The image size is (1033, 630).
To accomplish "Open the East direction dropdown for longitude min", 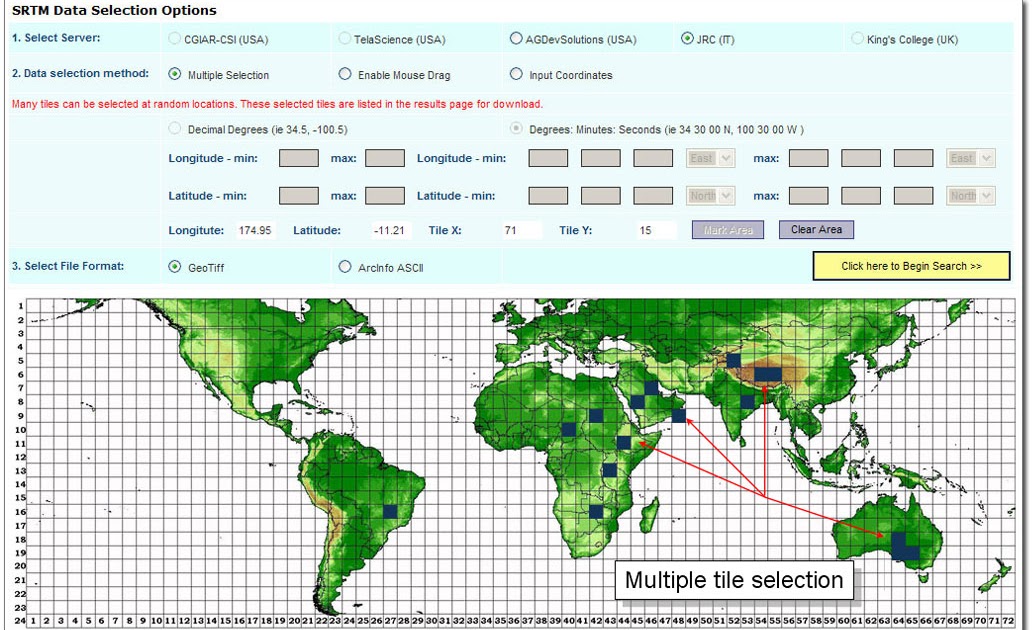I will coord(710,157).
